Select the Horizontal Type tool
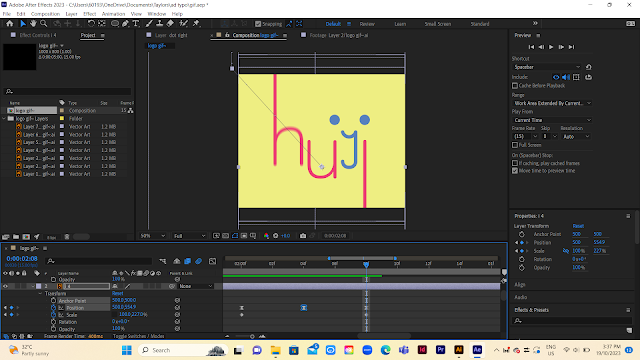The width and height of the screenshot is (640, 360). (x=136, y=24)
